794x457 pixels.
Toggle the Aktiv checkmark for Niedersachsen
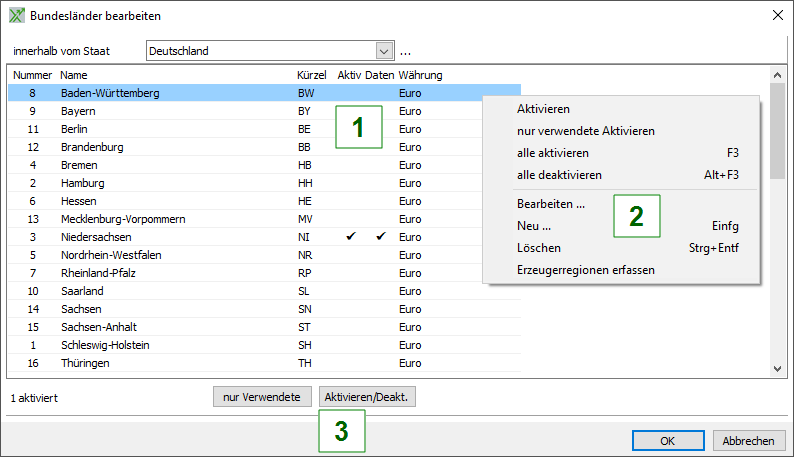pos(350,237)
